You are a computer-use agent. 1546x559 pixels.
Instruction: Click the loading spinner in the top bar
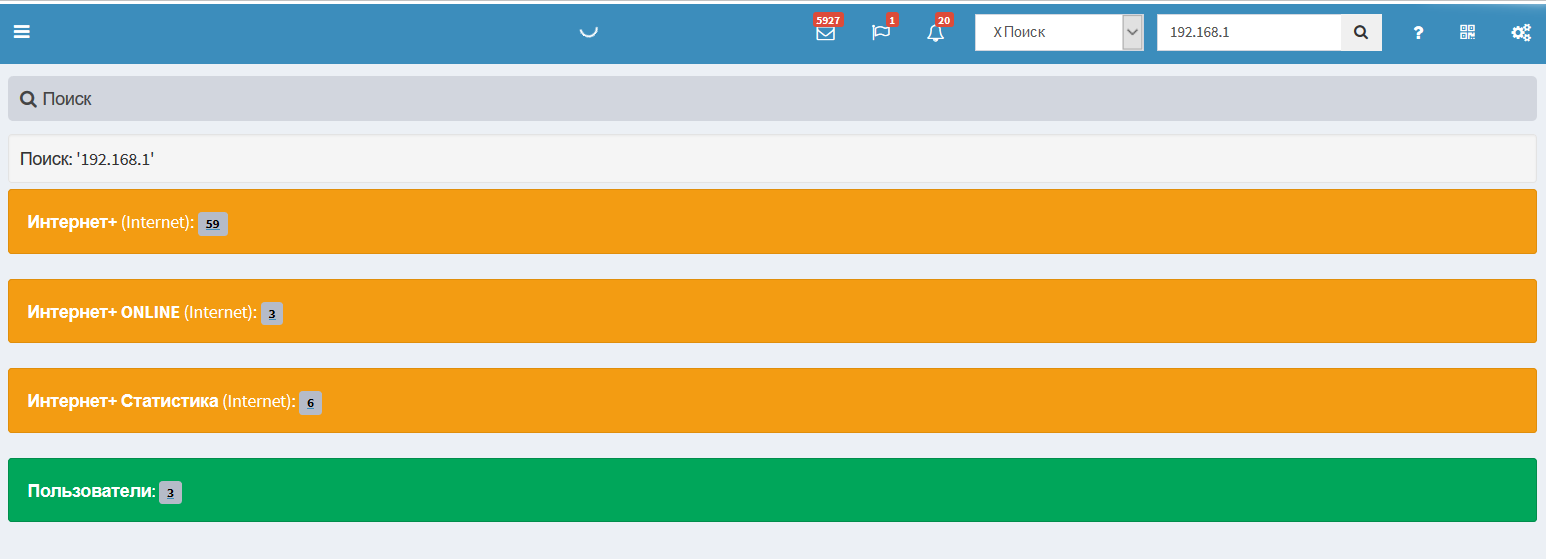589,30
